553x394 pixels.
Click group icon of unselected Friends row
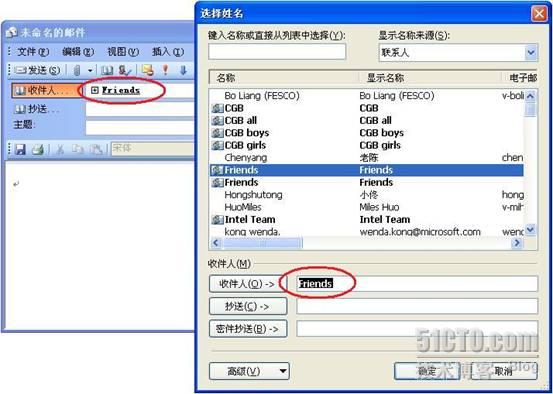pos(217,182)
